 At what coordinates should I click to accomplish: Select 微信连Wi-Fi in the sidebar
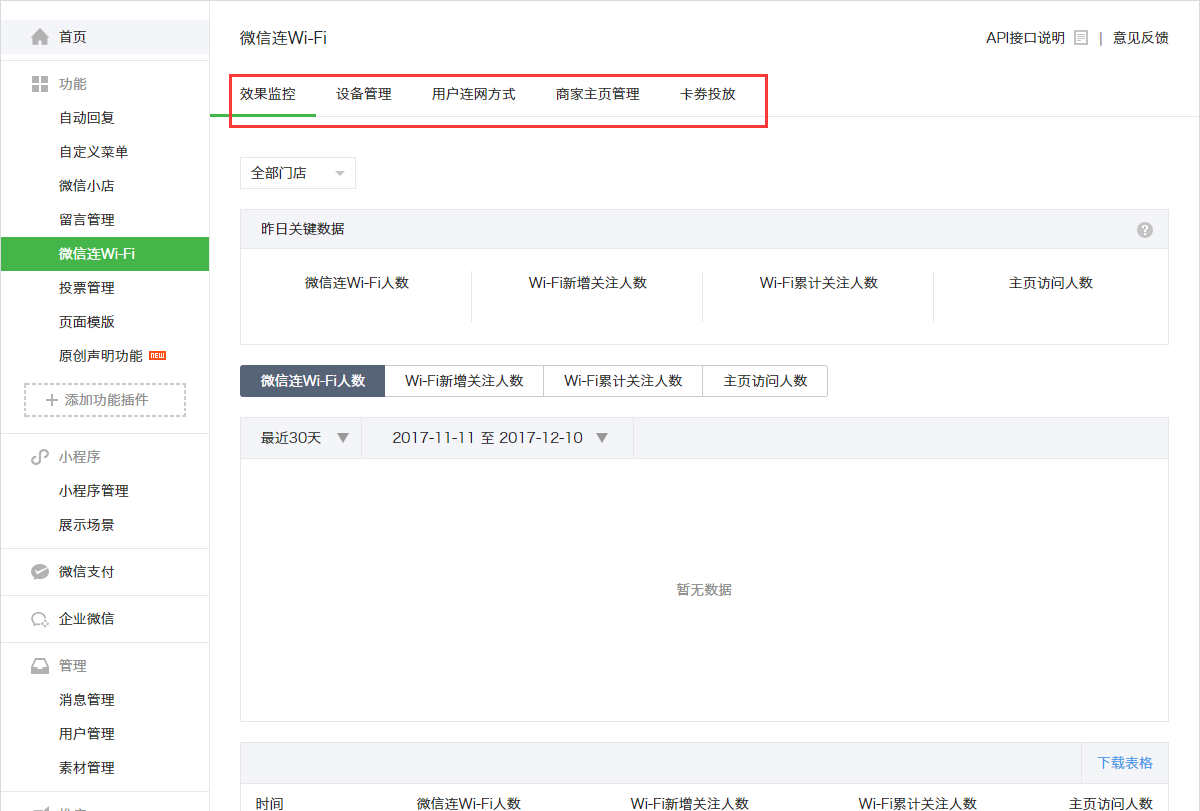tap(105, 254)
